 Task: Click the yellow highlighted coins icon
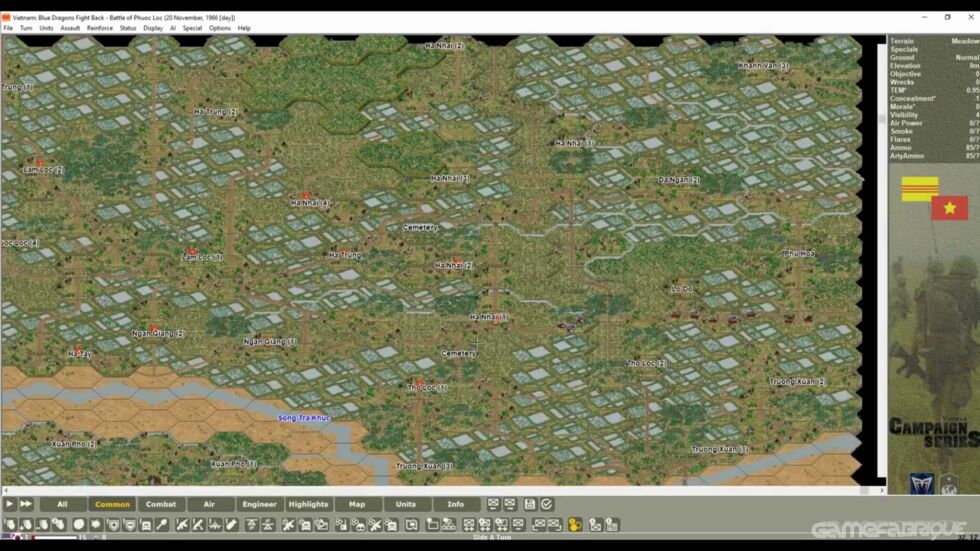point(575,525)
